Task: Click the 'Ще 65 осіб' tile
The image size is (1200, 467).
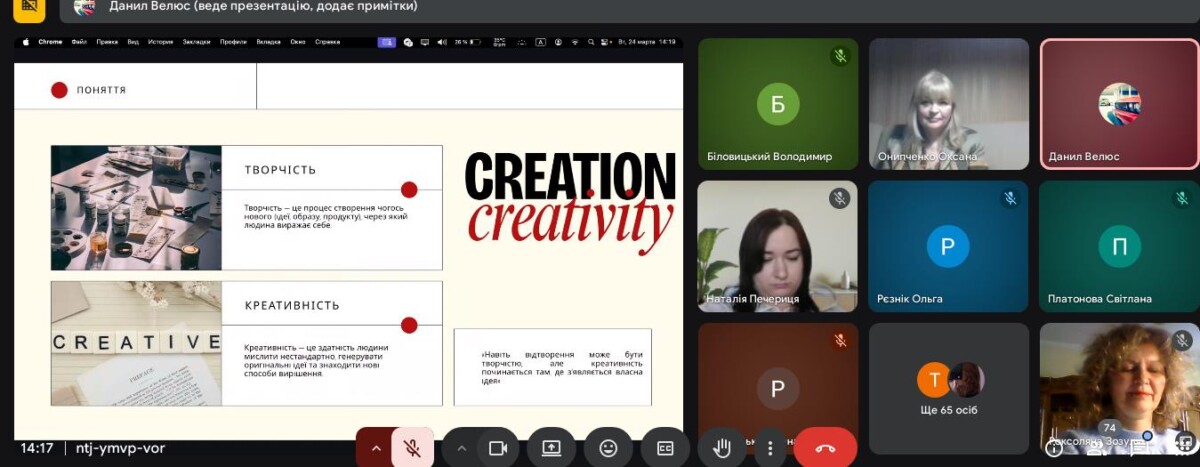Action: (949, 388)
